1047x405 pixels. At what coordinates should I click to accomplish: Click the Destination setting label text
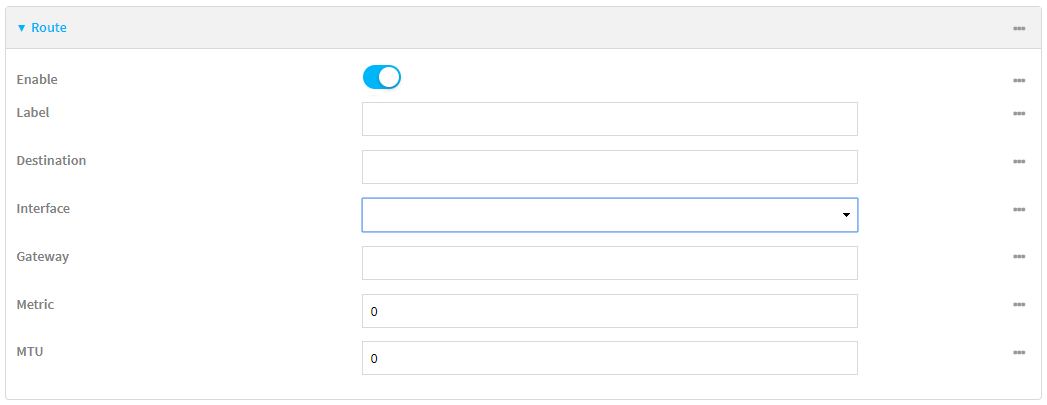coord(51,160)
